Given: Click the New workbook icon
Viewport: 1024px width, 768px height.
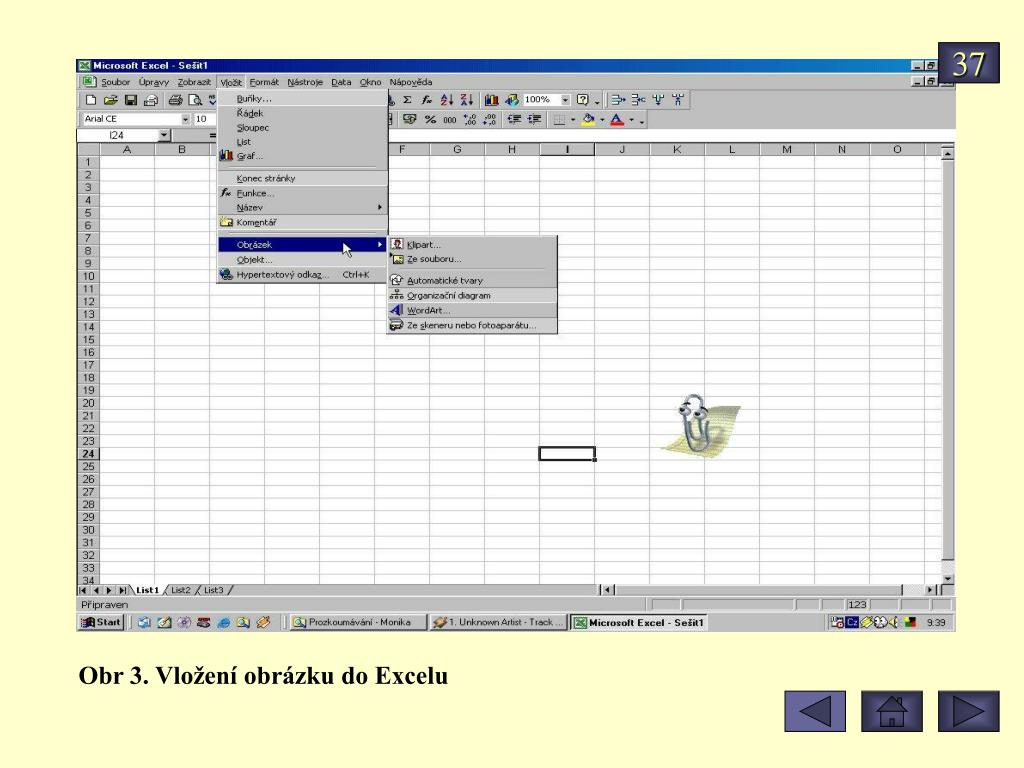Looking at the screenshot, I should click(91, 100).
